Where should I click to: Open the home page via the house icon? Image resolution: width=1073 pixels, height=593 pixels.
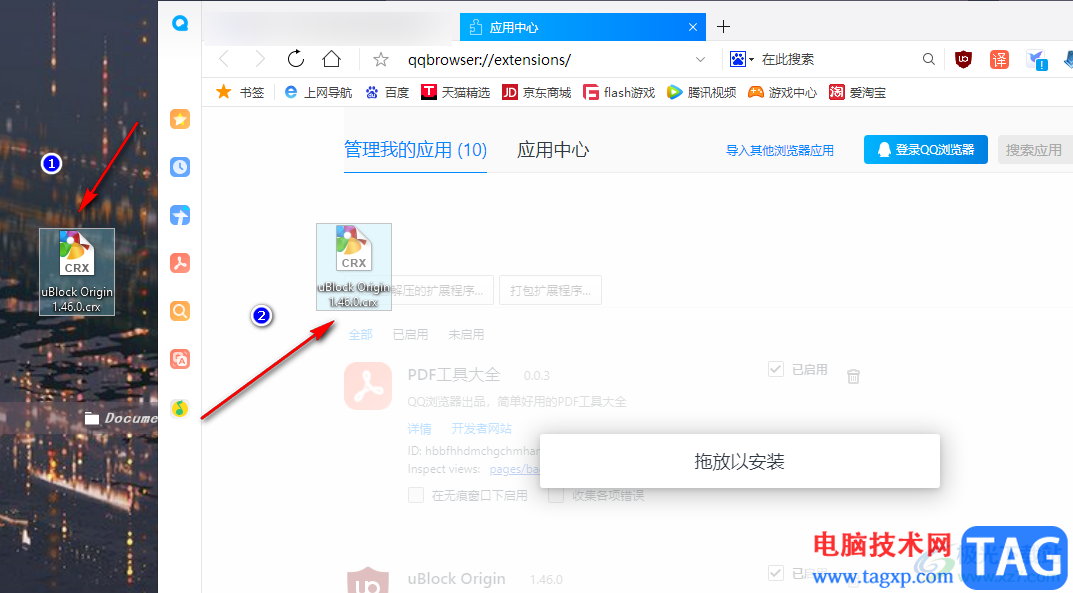click(332, 60)
